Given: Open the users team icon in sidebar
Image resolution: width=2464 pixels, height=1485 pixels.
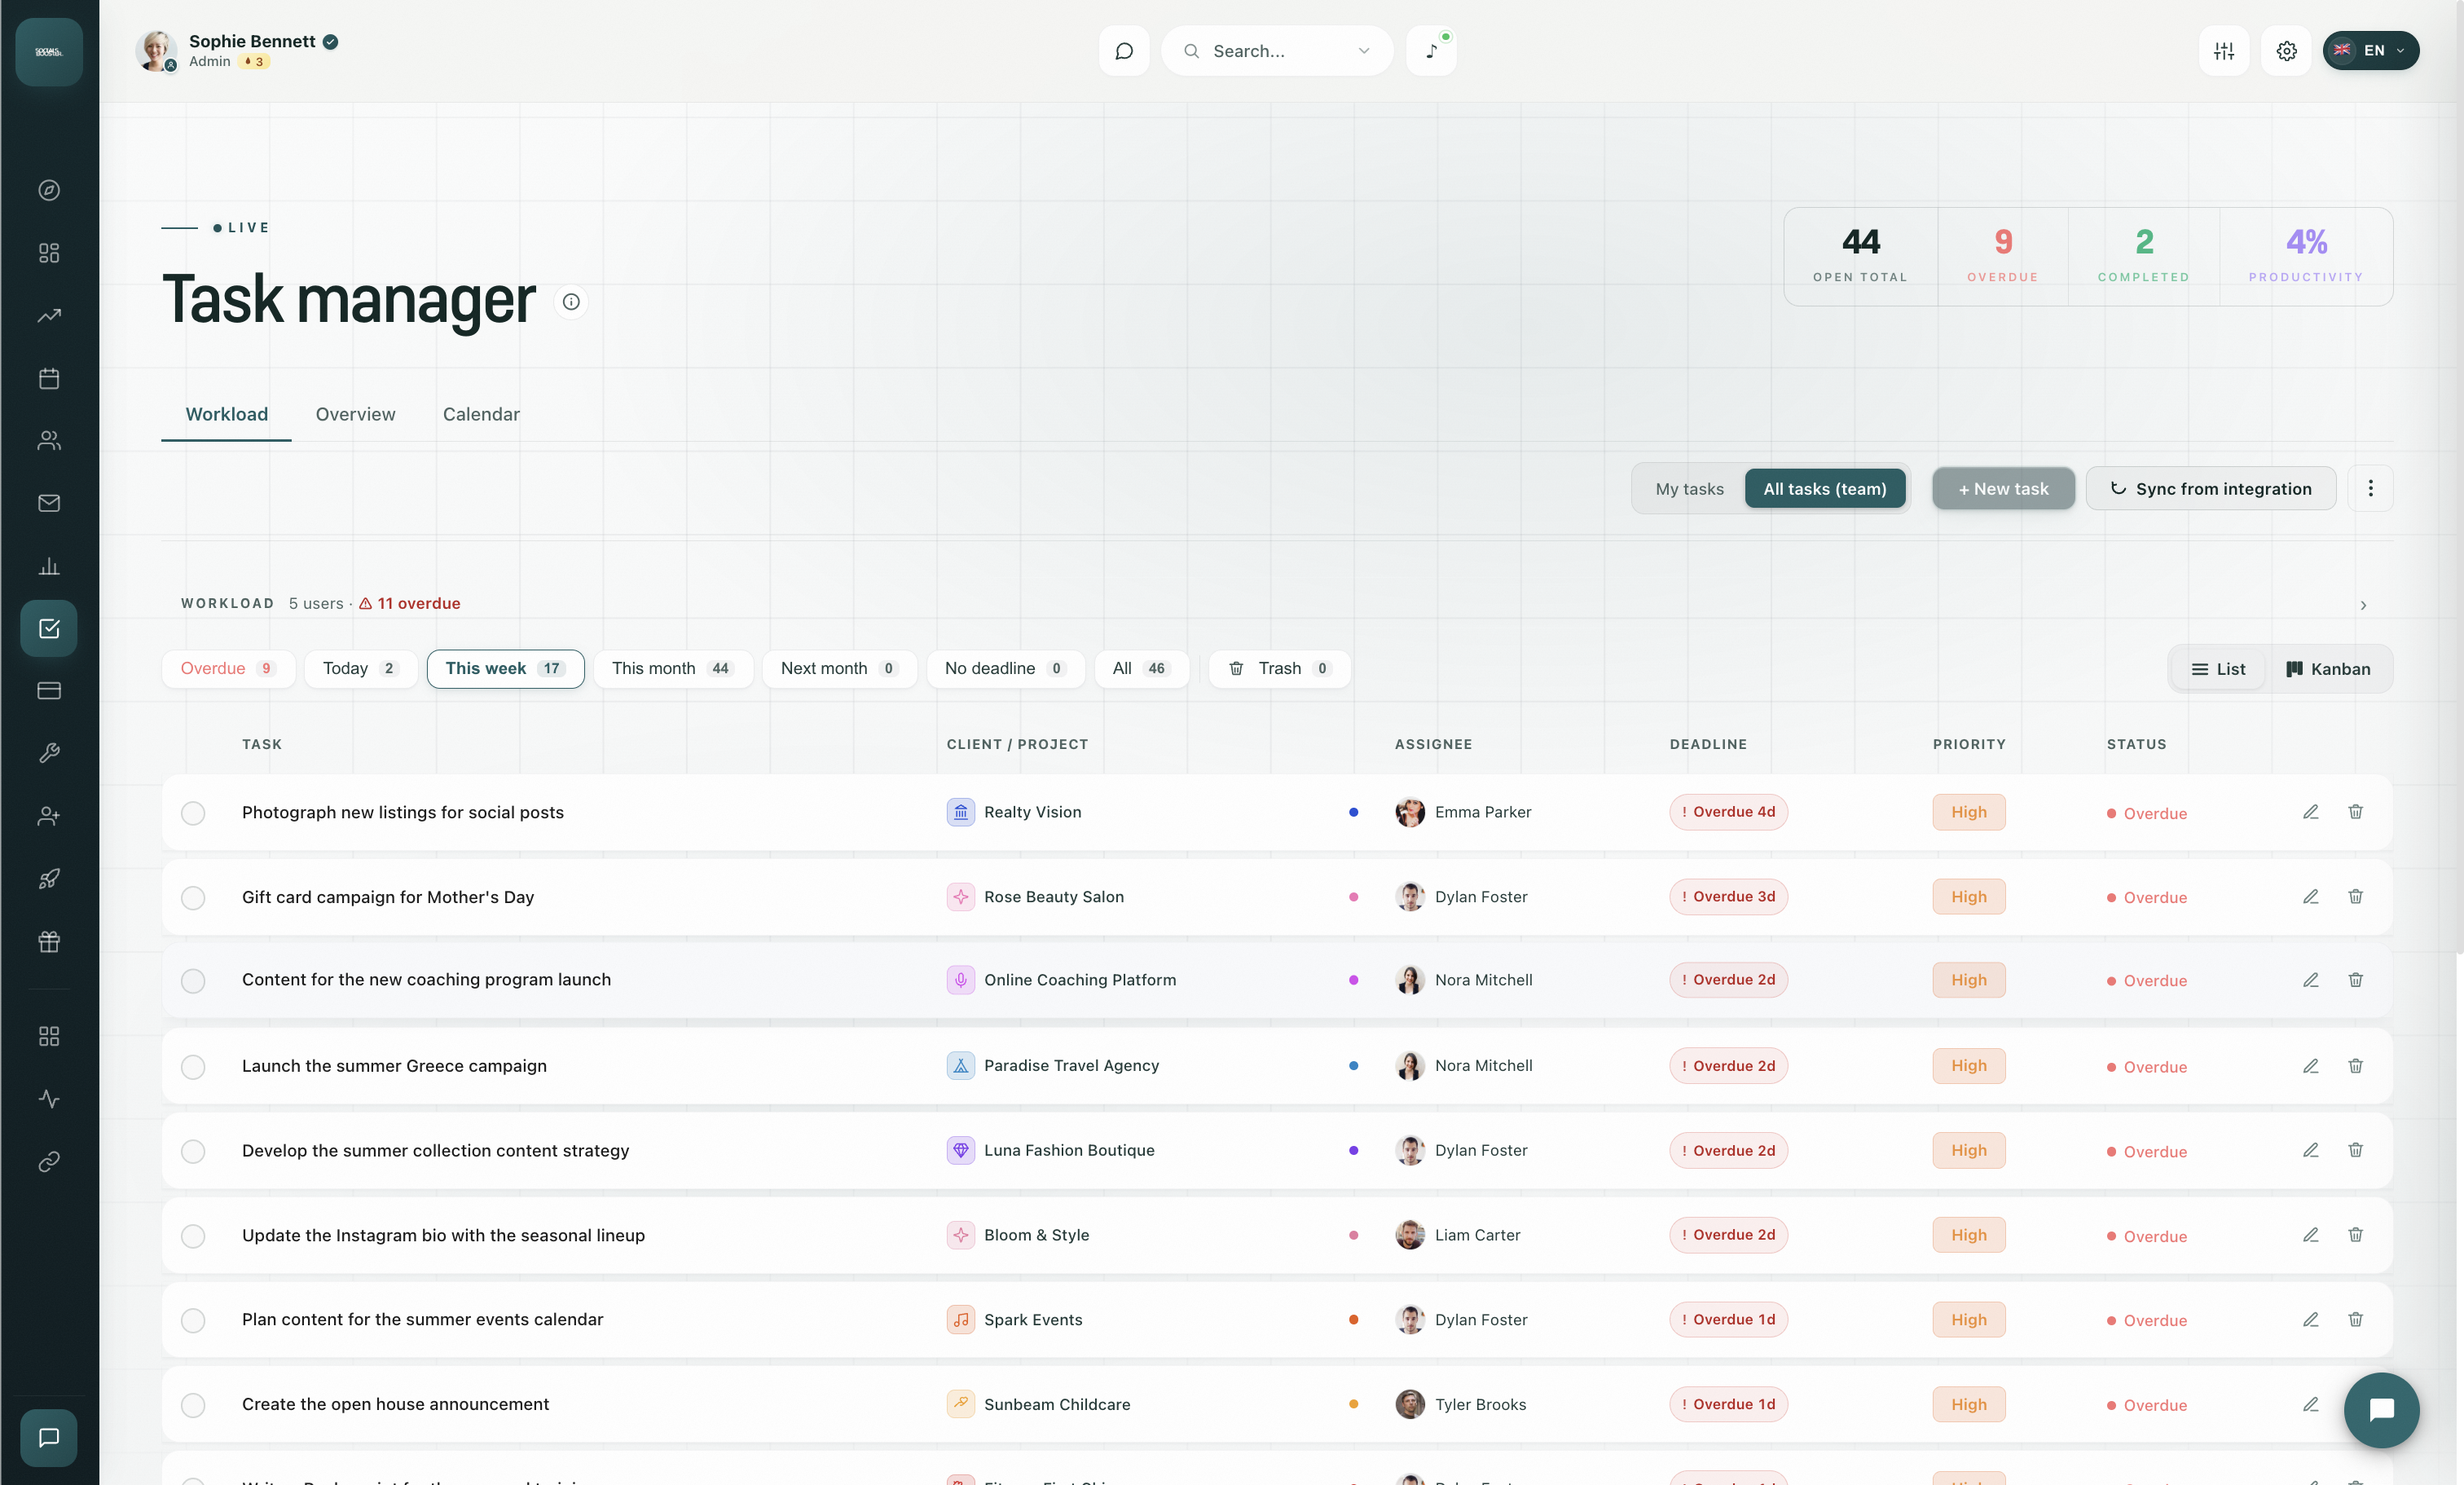Looking at the screenshot, I should coord(49,441).
